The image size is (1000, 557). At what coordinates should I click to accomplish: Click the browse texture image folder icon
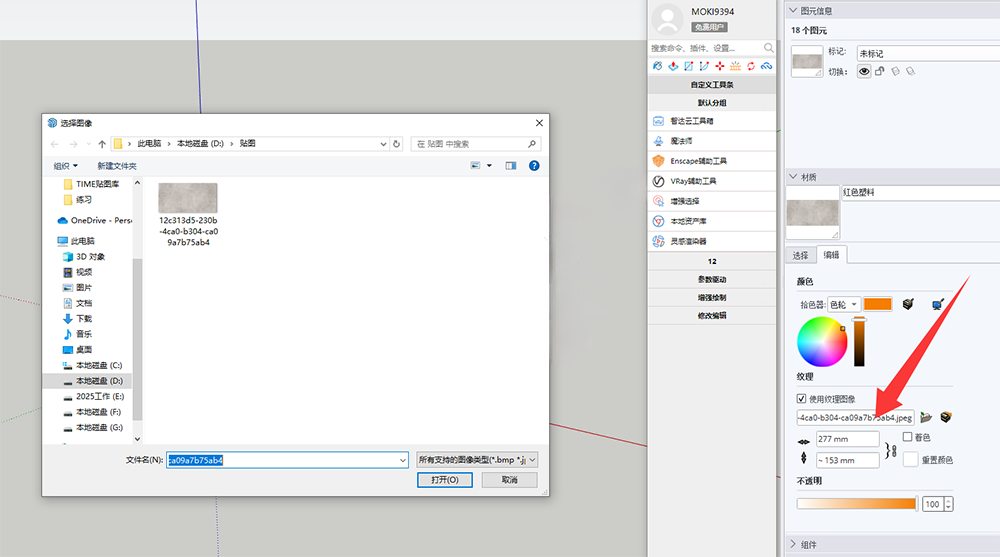coord(926,417)
